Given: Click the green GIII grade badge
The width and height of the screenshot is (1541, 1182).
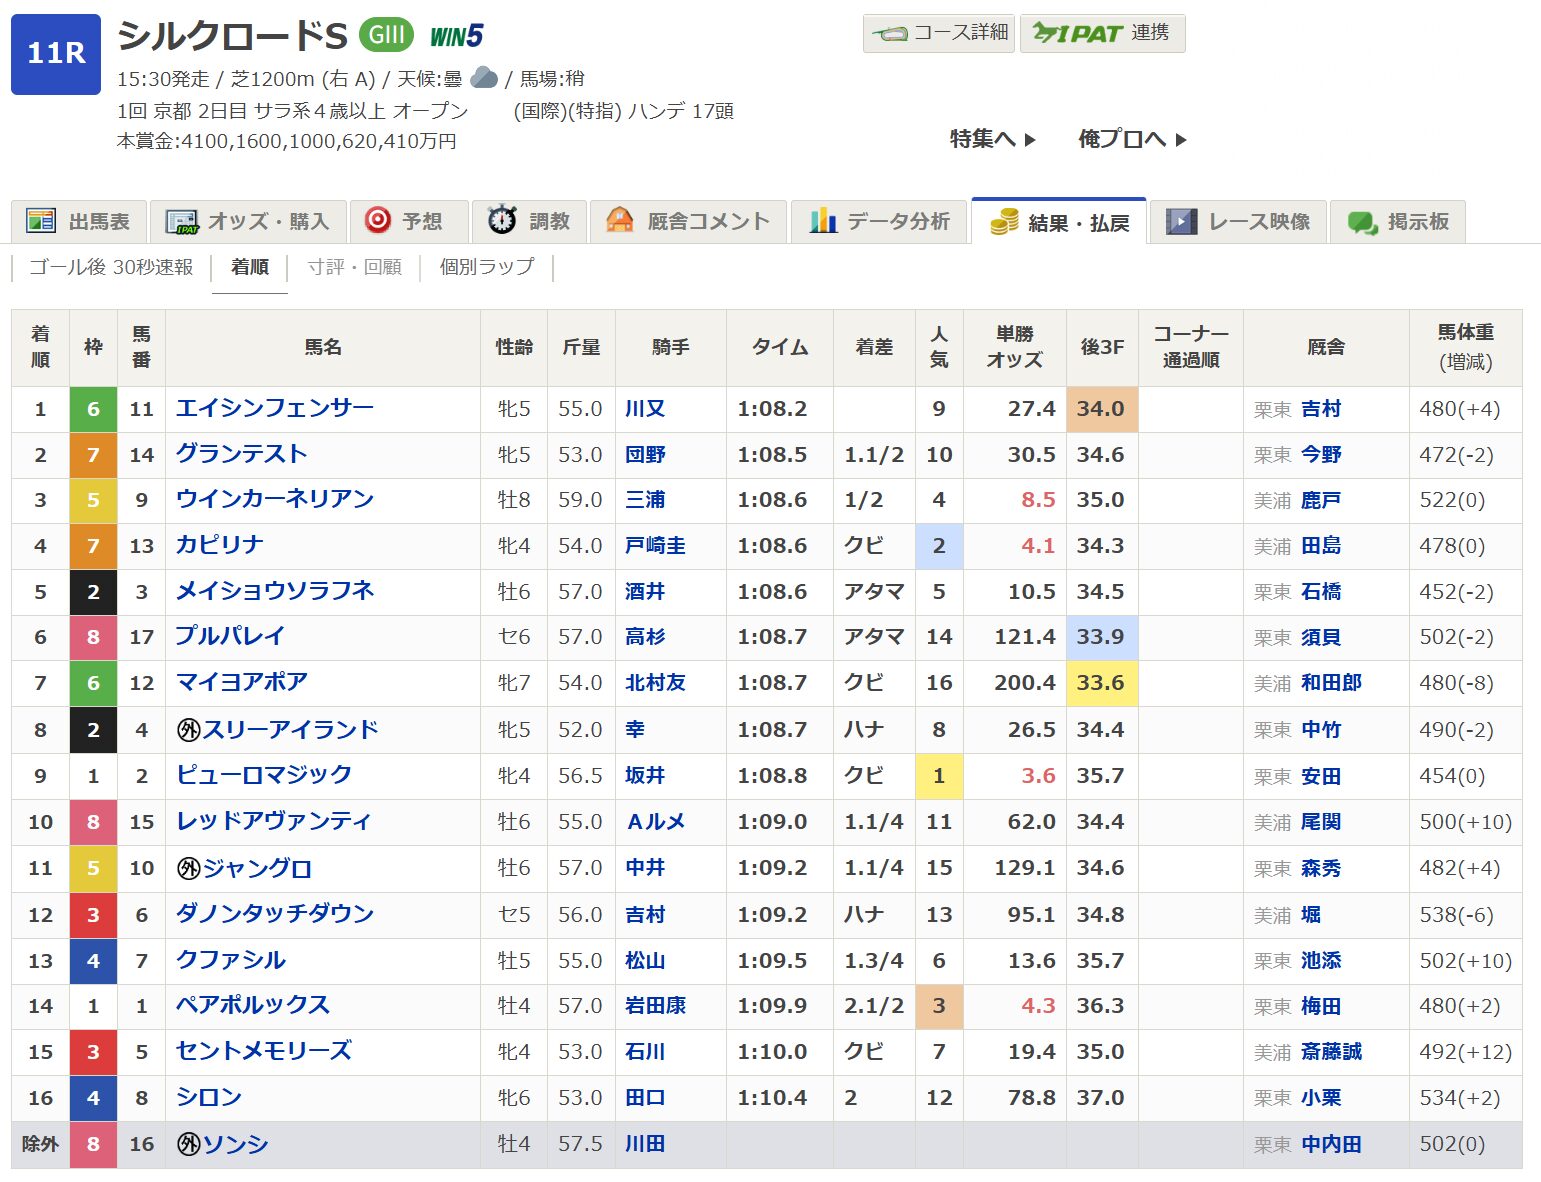Looking at the screenshot, I should click(x=386, y=36).
